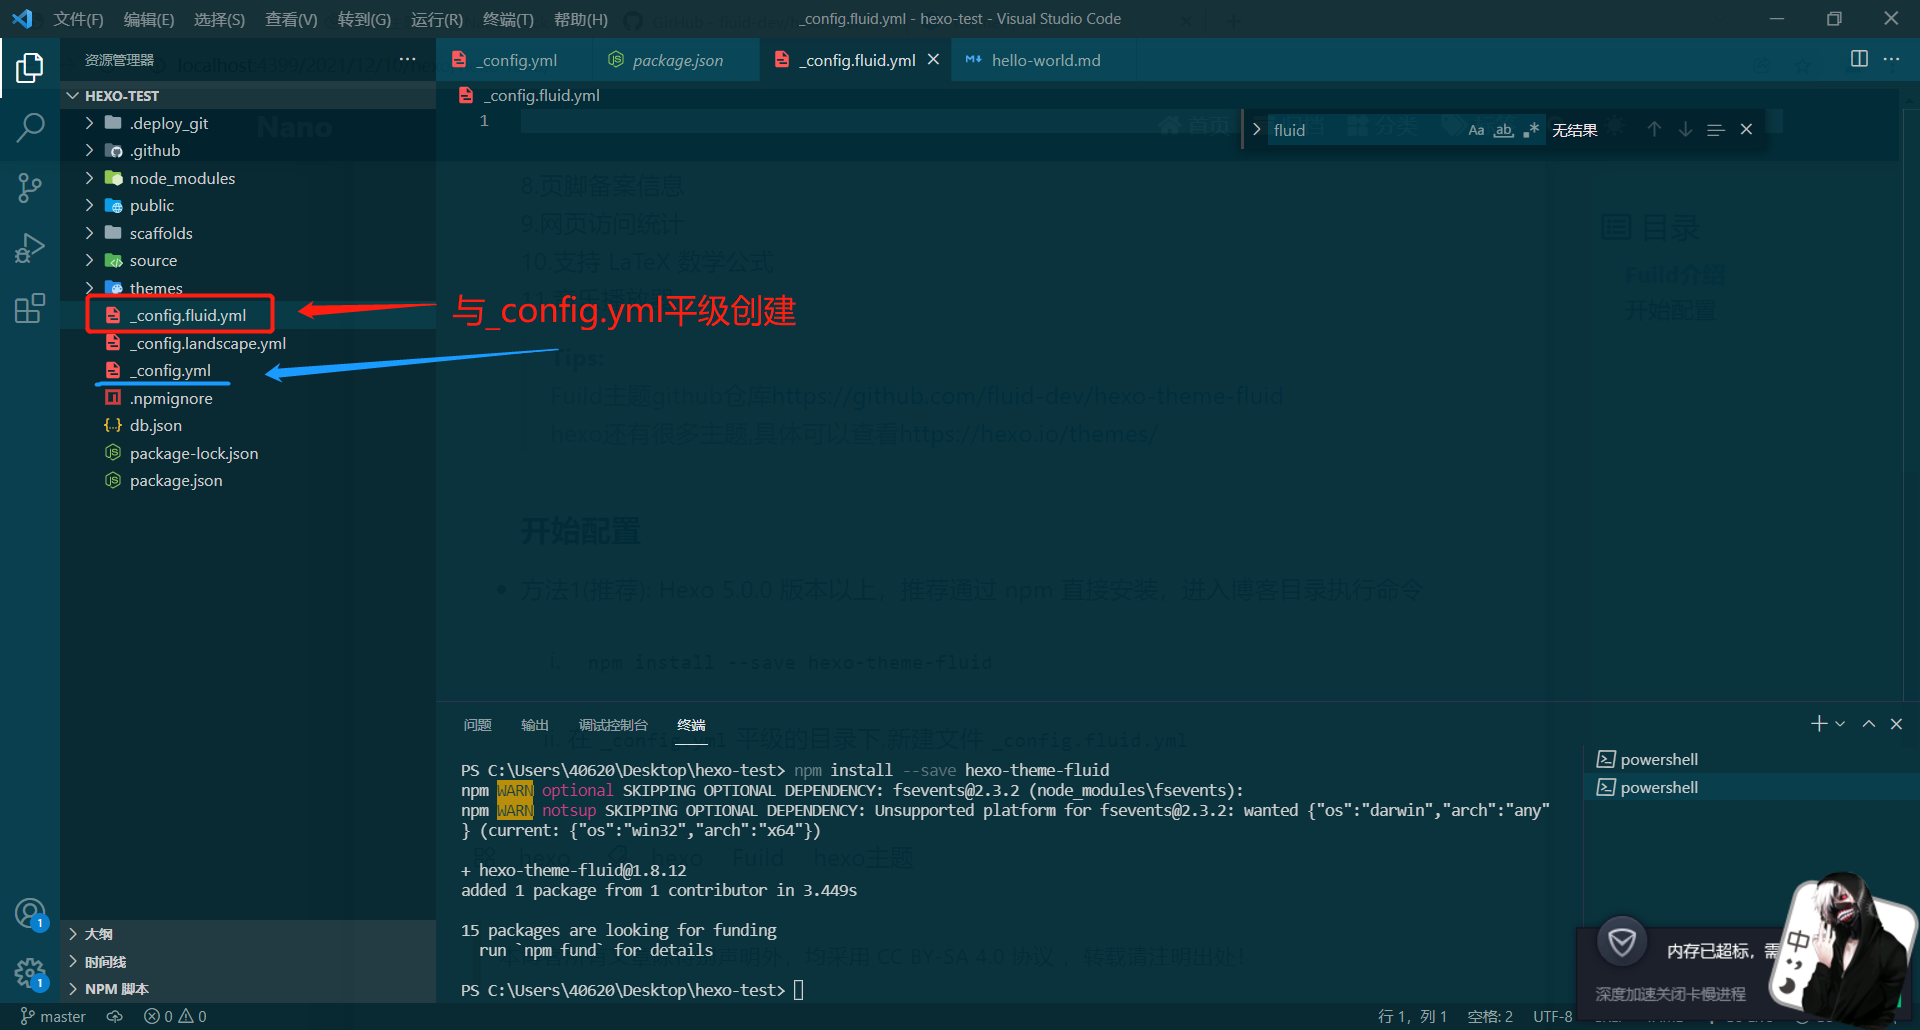1920x1030 pixels.
Task: Open the 文件(F) menu
Action: coord(79,19)
